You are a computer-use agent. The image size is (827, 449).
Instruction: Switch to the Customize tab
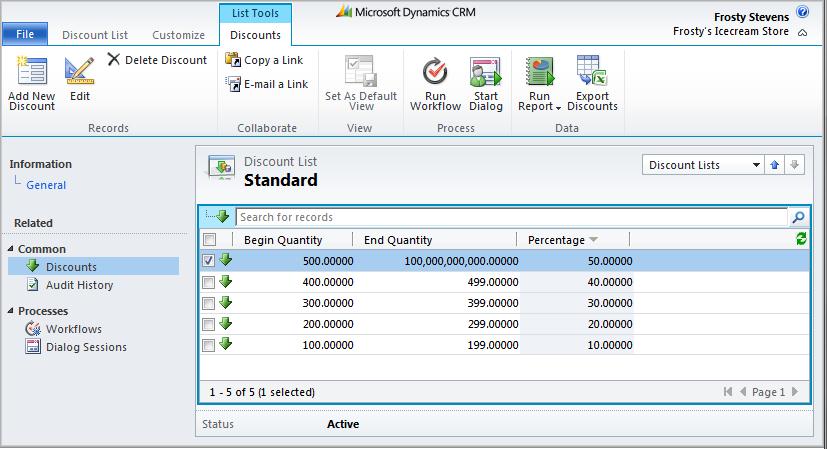(178, 35)
